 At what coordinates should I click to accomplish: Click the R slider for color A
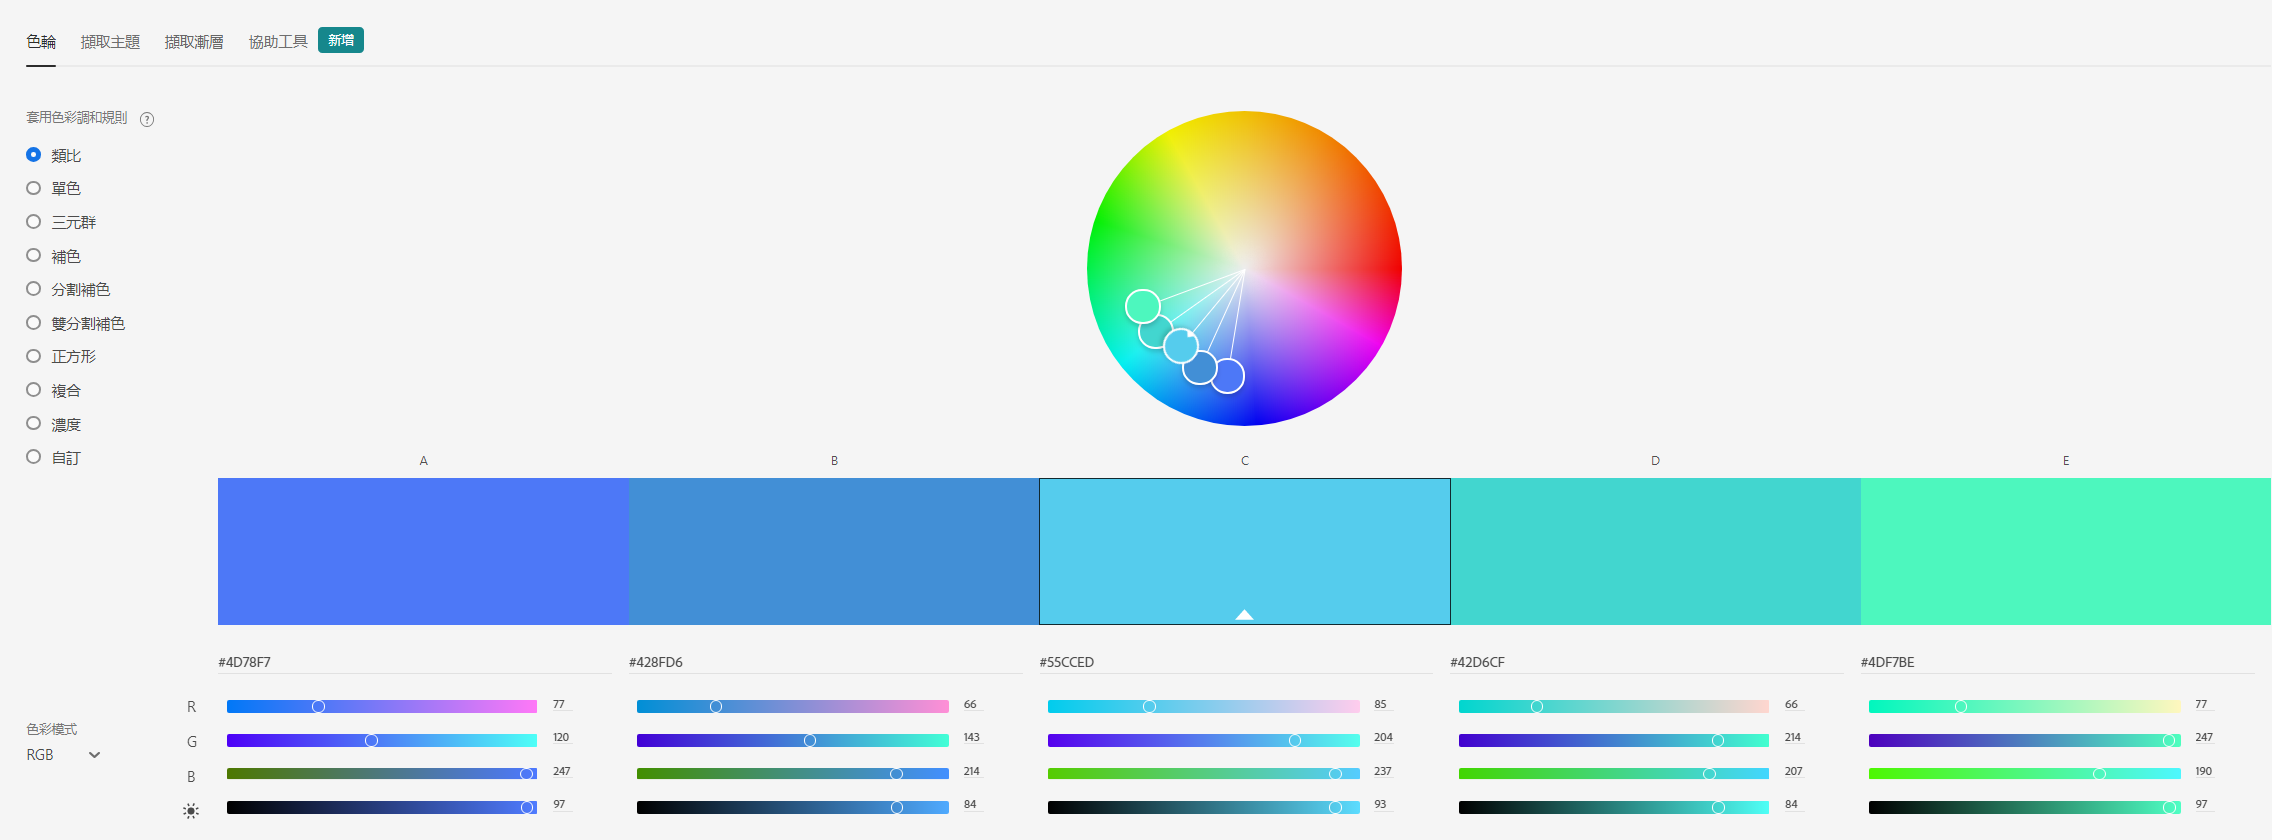(382, 706)
